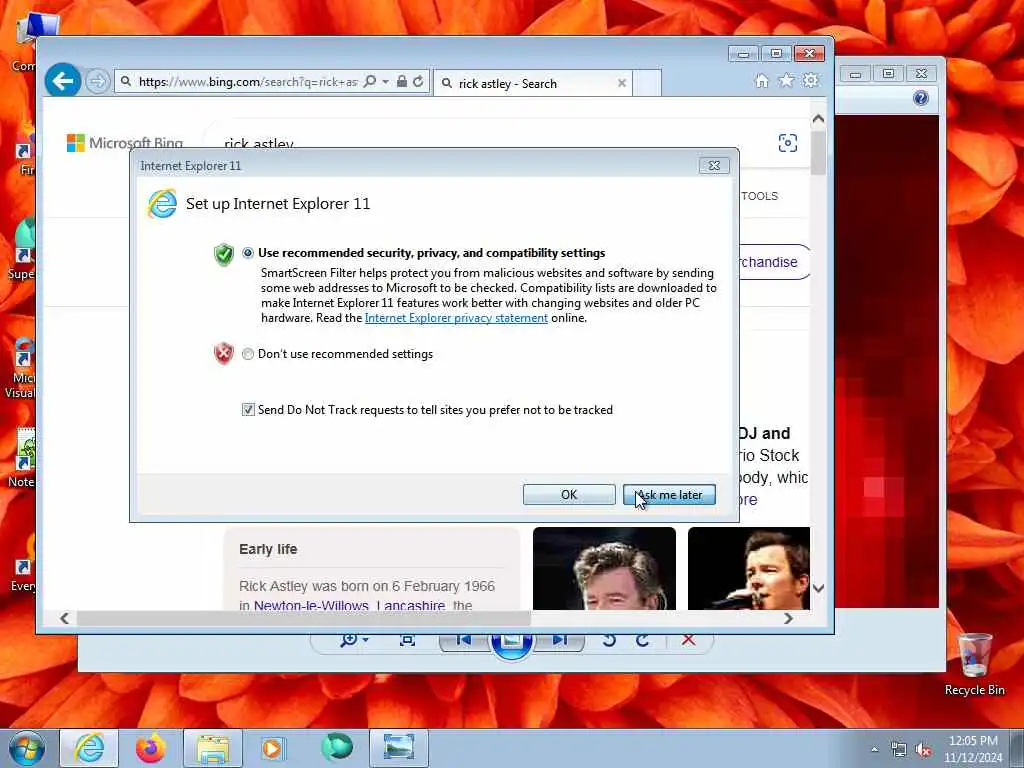The width and height of the screenshot is (1024, 768).
Task: Click the IE logo in setup dialog
Action: (x=162, y=204)
